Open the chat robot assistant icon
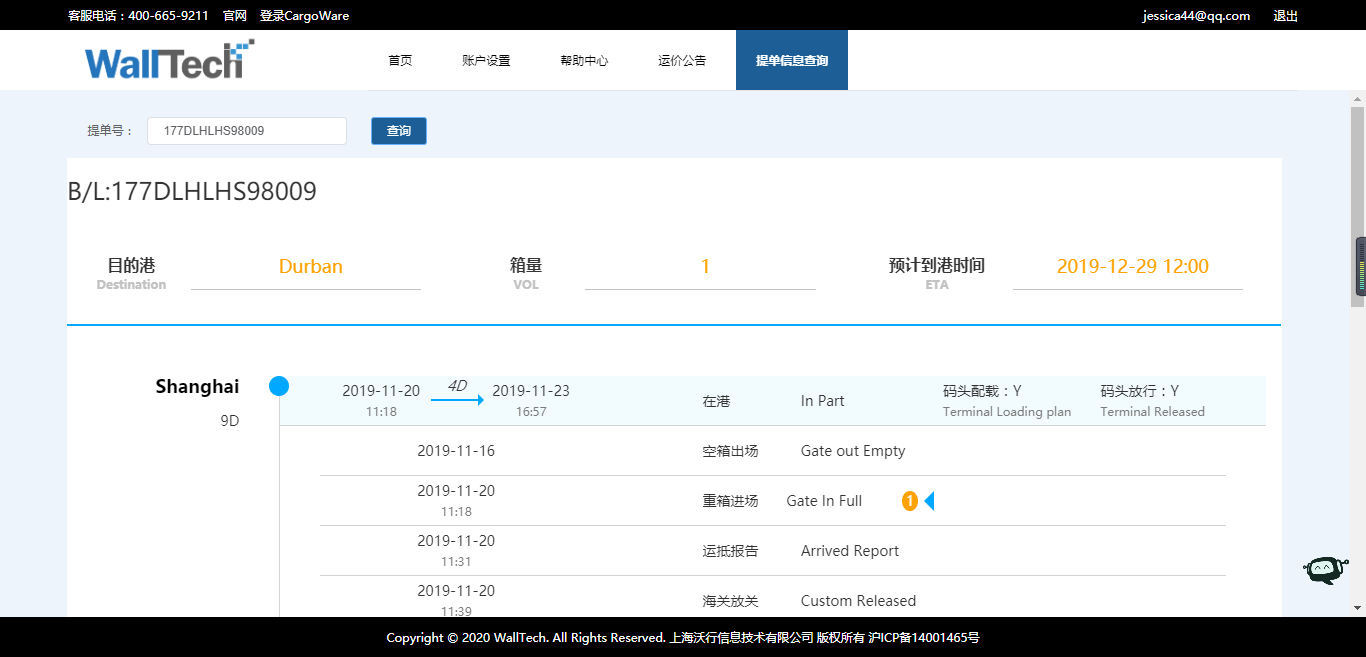1366x657 pixels. coord(1325,569)
